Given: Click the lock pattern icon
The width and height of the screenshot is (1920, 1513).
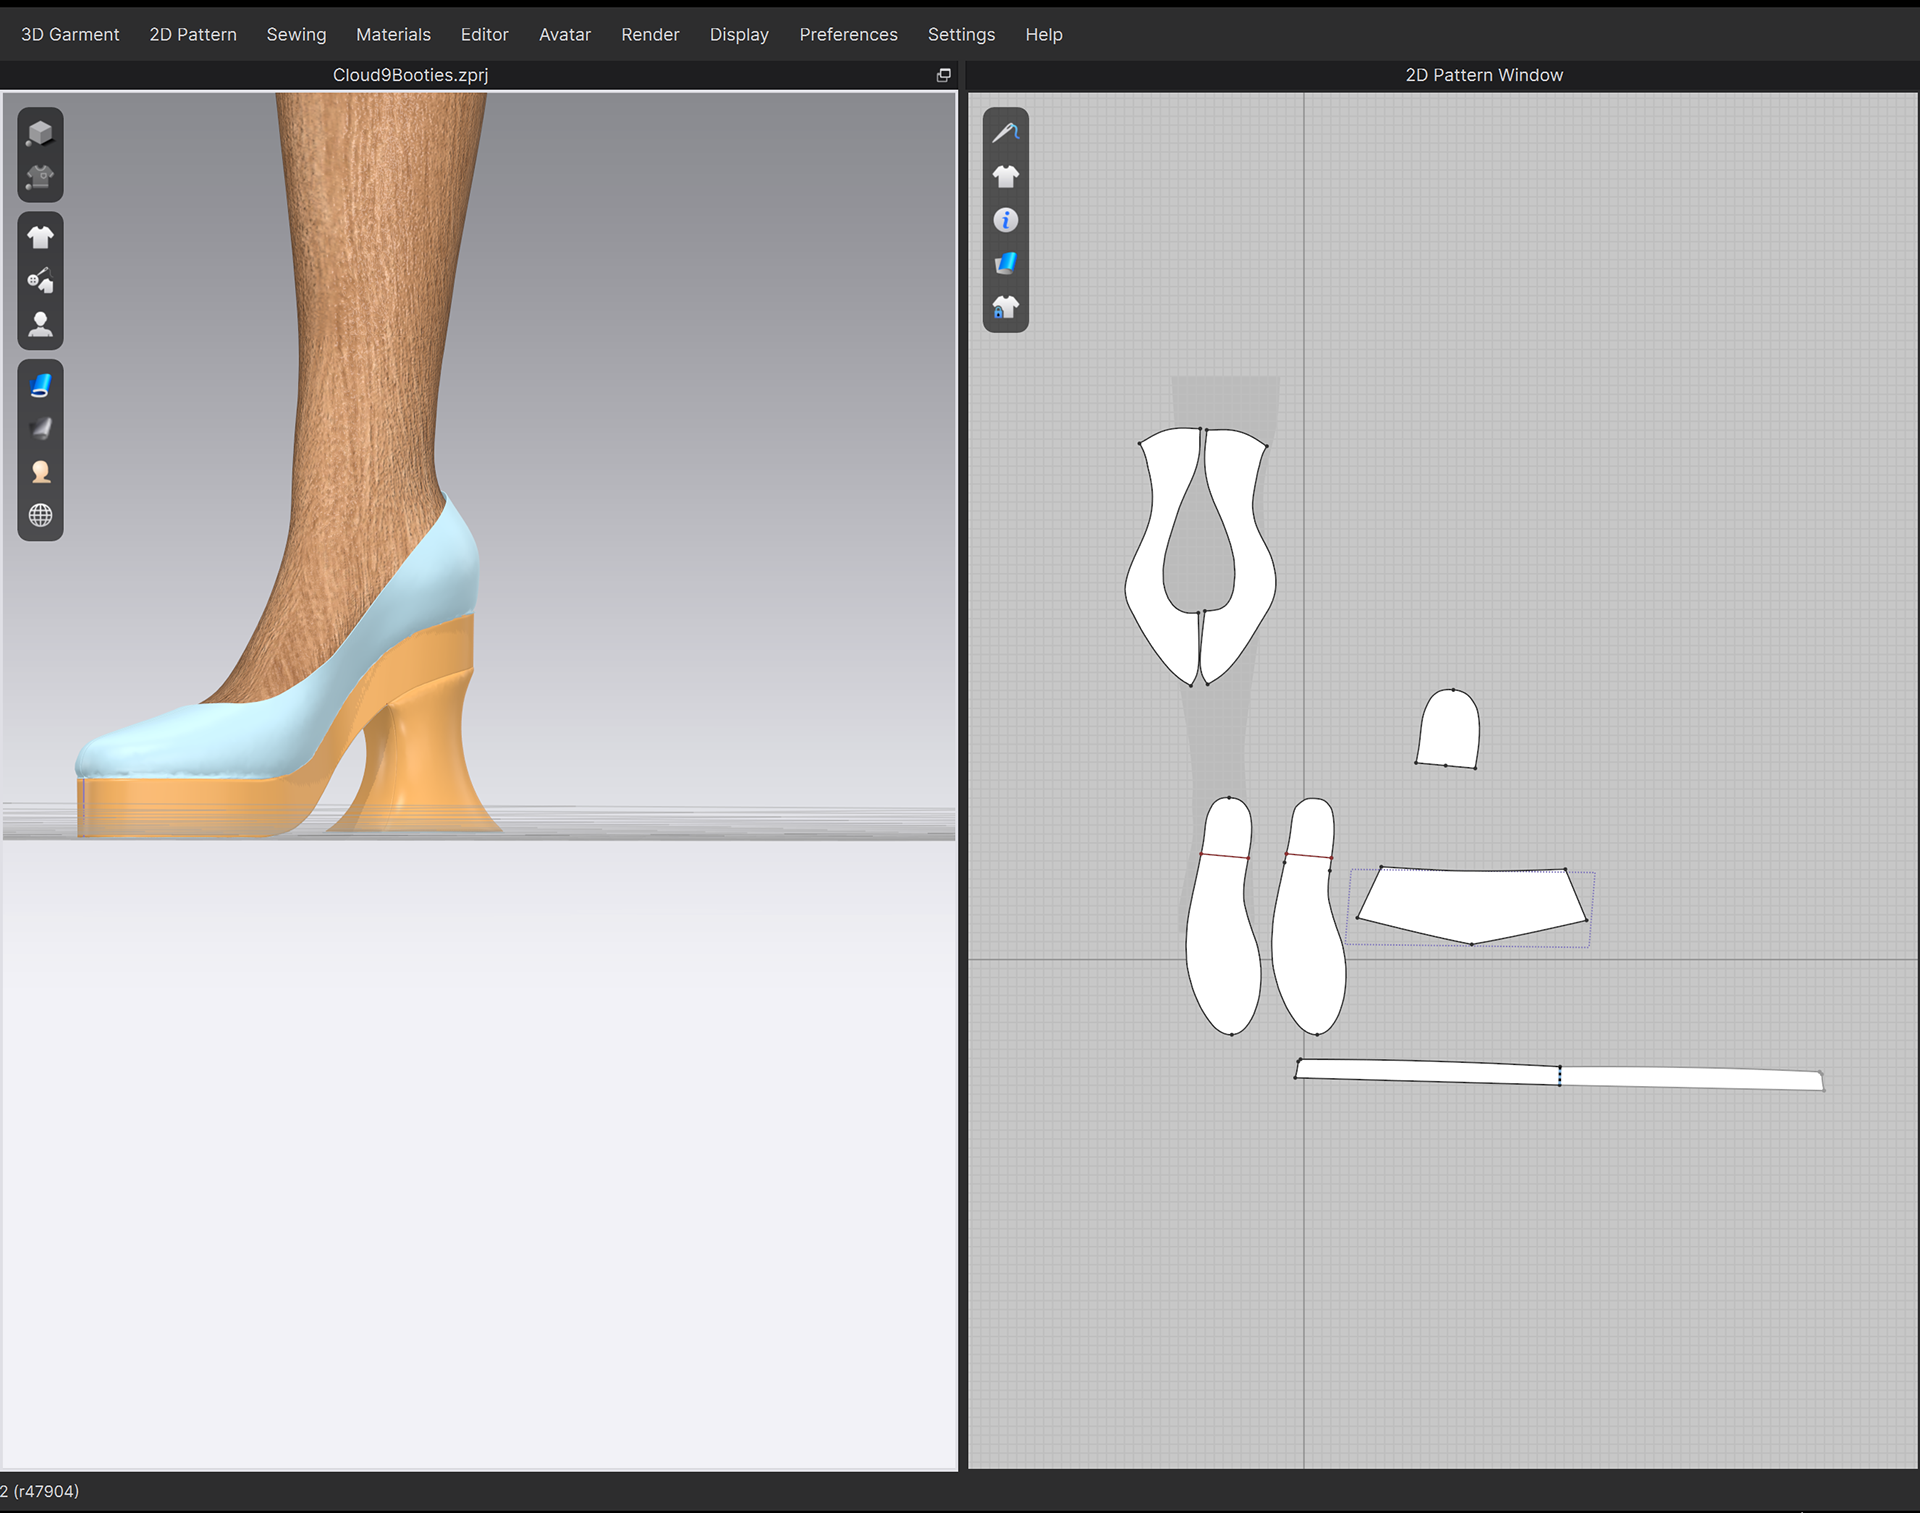Looking at the screenshot, I should tap(1006, 306).
